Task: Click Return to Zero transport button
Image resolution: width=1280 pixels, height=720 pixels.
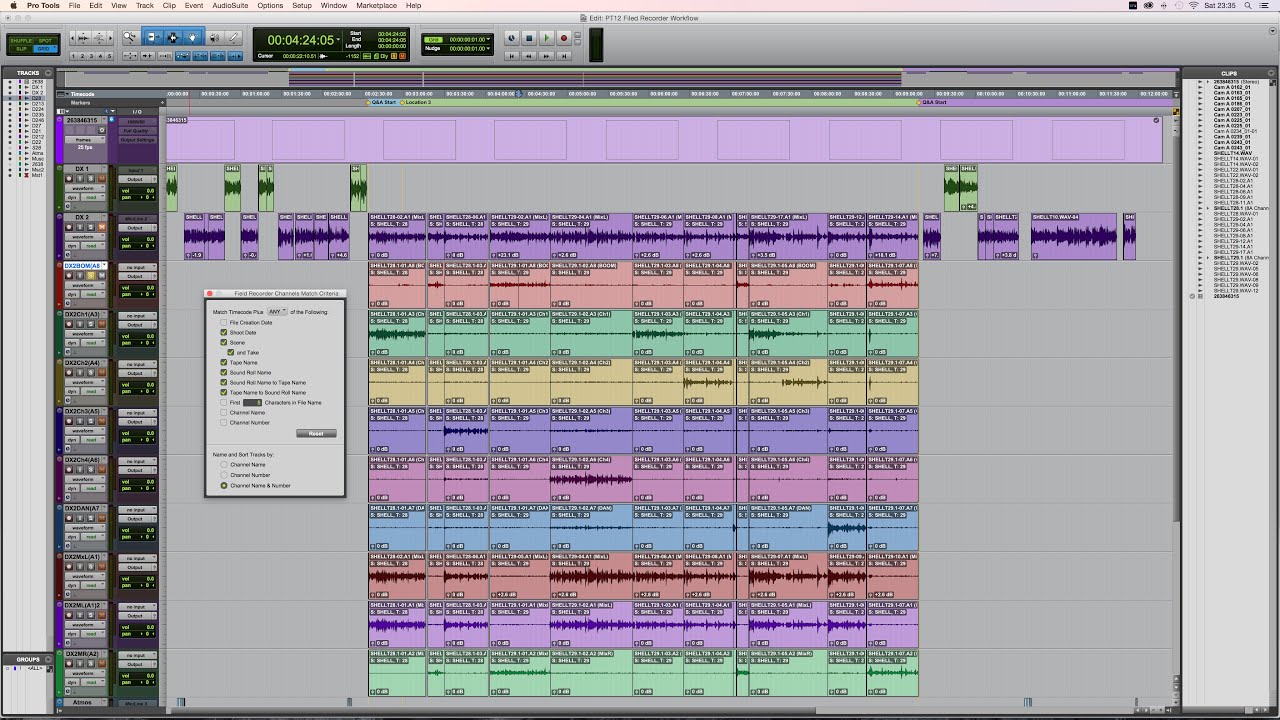Action: [511, 56]
